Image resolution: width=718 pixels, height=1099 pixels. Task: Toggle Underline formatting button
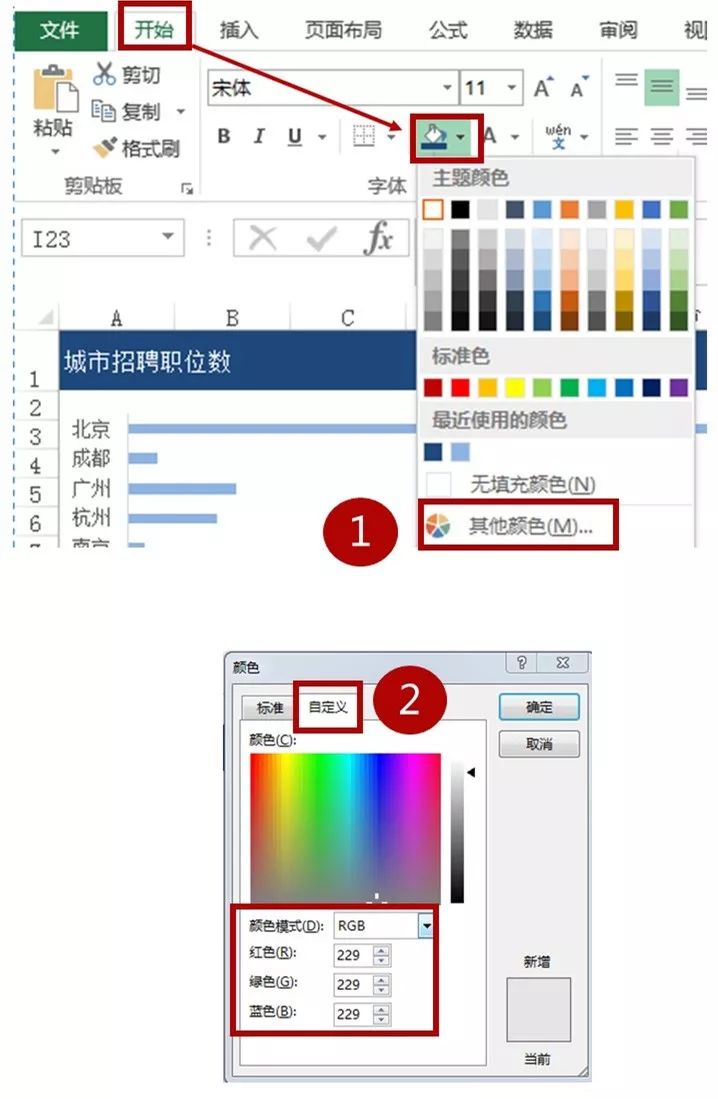(x=294, y=136)
